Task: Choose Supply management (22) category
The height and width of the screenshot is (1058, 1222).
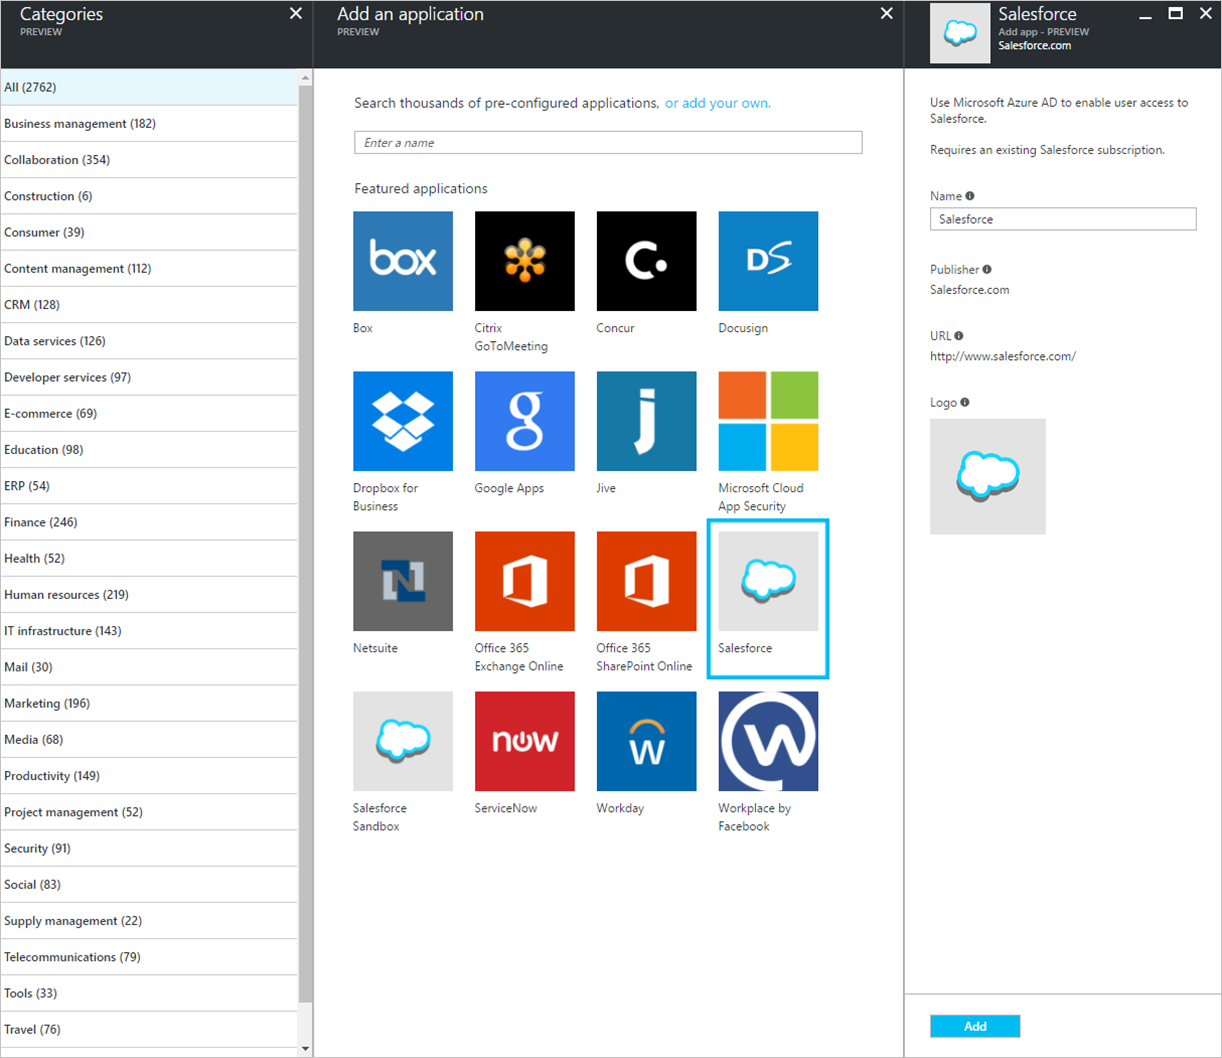Action: pos(149,921)
